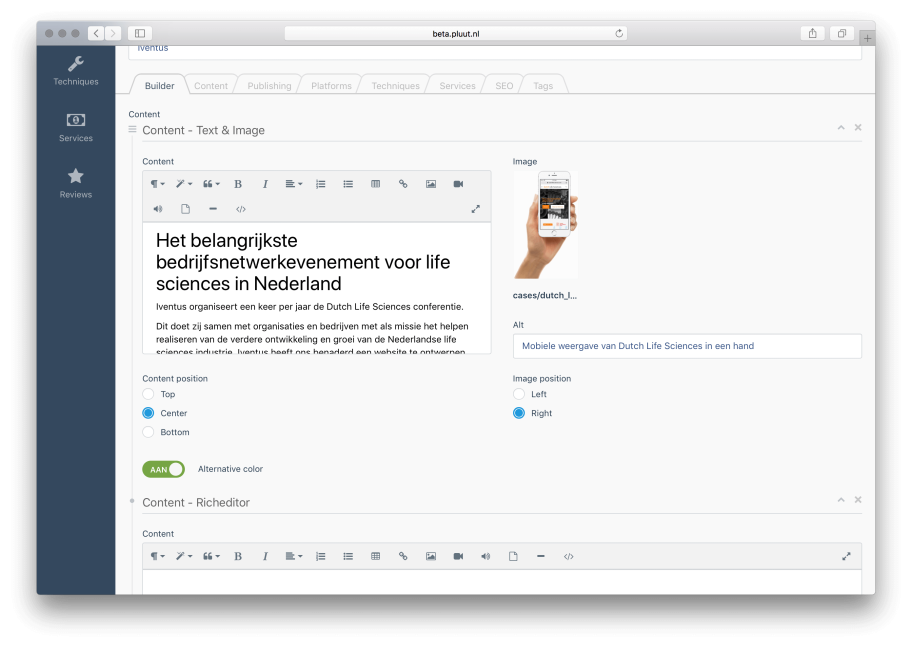This screenshot has height=647, width=912.
Task: Open Reviews in the sidebar
Action: point(76,183)
